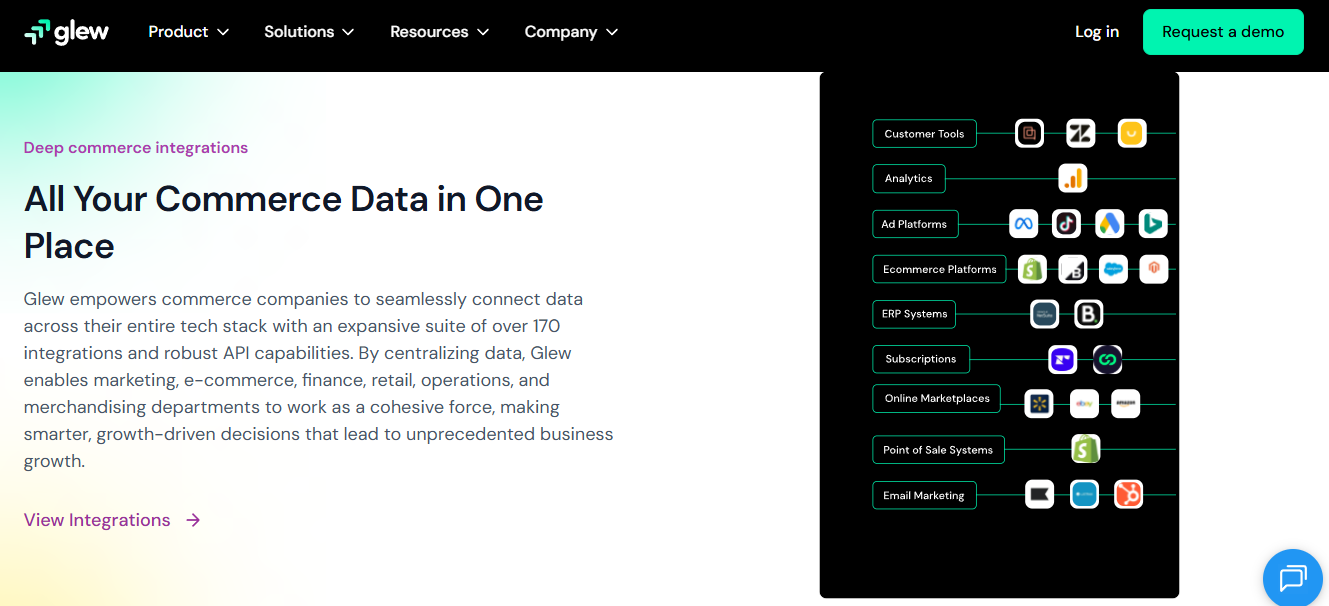Click the blue icon in Email Marketing row

click(x=1085, y=494)
